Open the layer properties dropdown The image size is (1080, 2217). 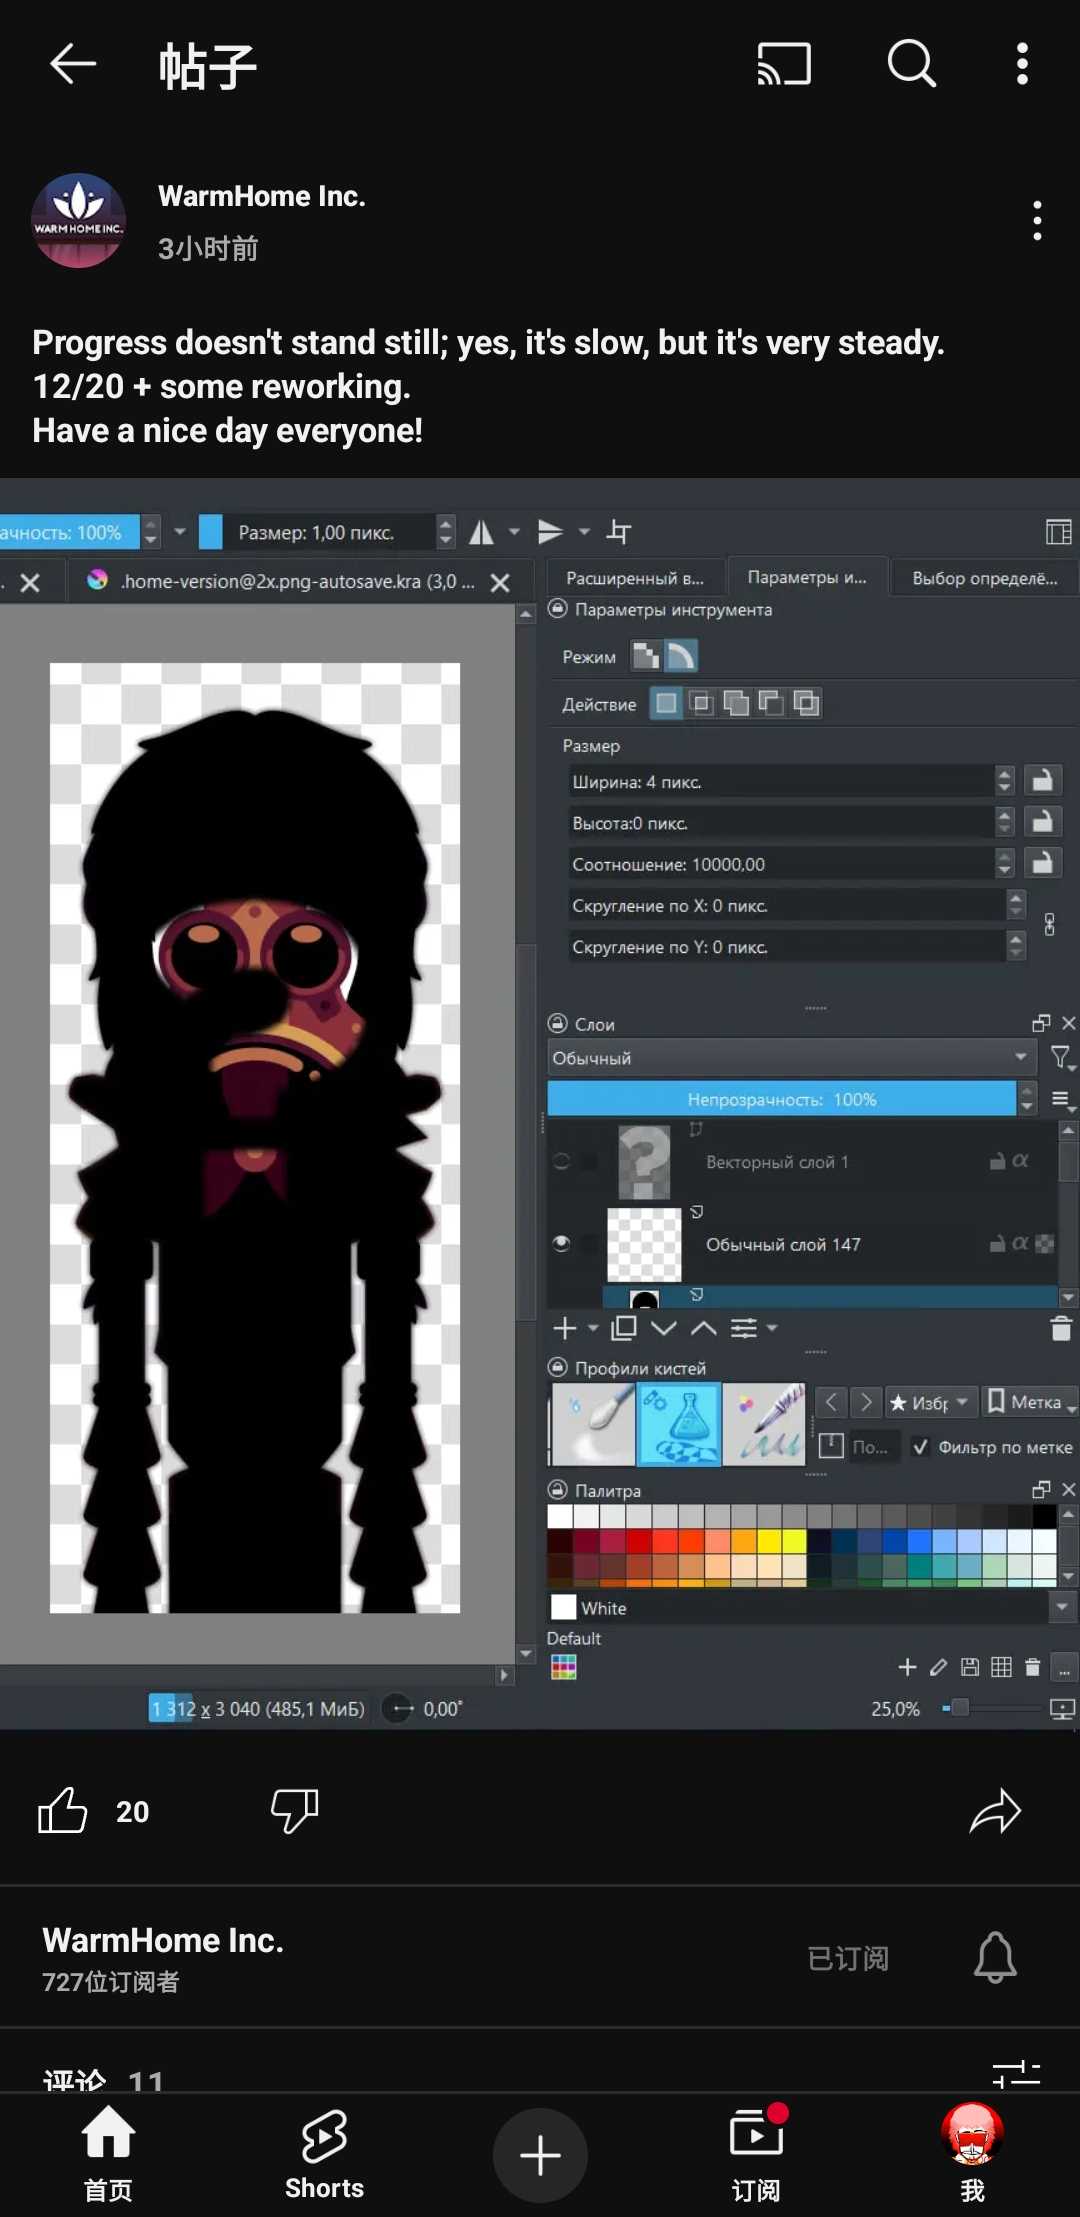753,1328
